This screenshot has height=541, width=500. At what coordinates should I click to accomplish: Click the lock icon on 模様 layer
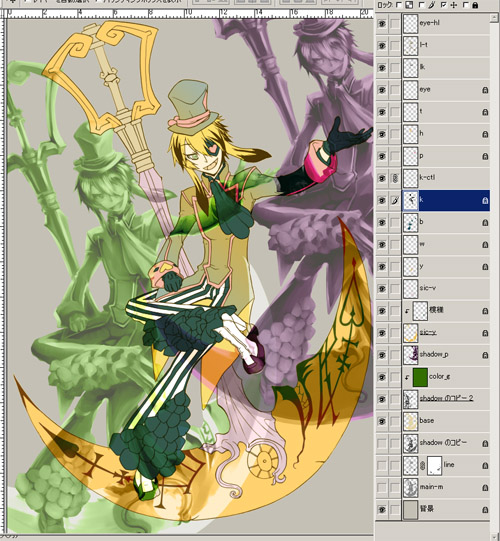click(x=485, y=311)
